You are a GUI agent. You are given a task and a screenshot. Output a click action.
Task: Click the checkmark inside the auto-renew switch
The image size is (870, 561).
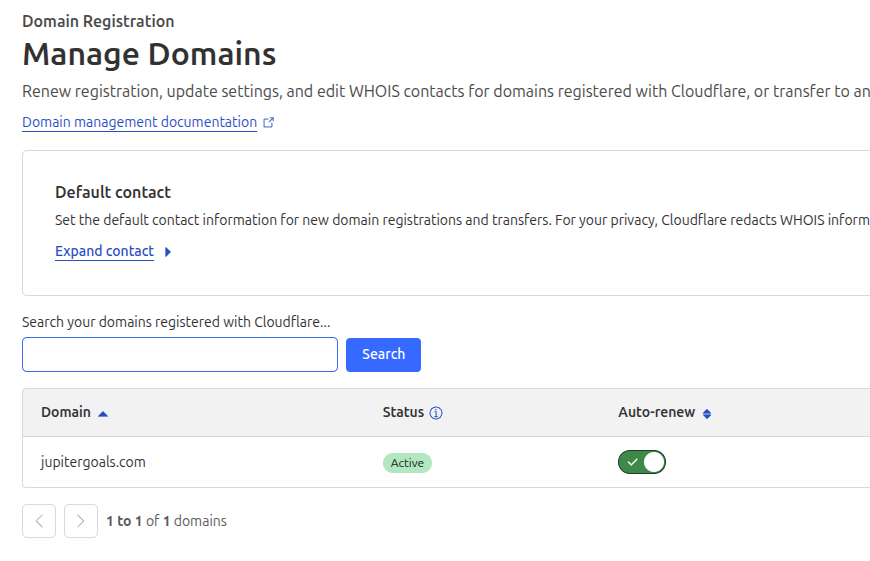632,462
